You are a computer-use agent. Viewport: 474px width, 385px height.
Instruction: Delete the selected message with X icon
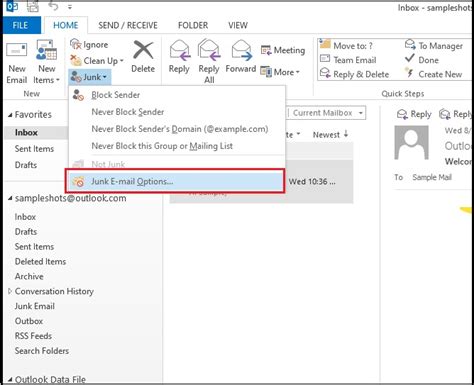click(143, 57)
